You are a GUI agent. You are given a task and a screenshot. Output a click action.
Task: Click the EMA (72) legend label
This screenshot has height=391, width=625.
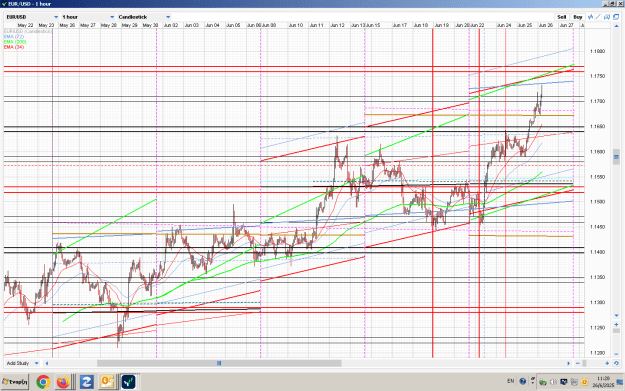(14, 36)
